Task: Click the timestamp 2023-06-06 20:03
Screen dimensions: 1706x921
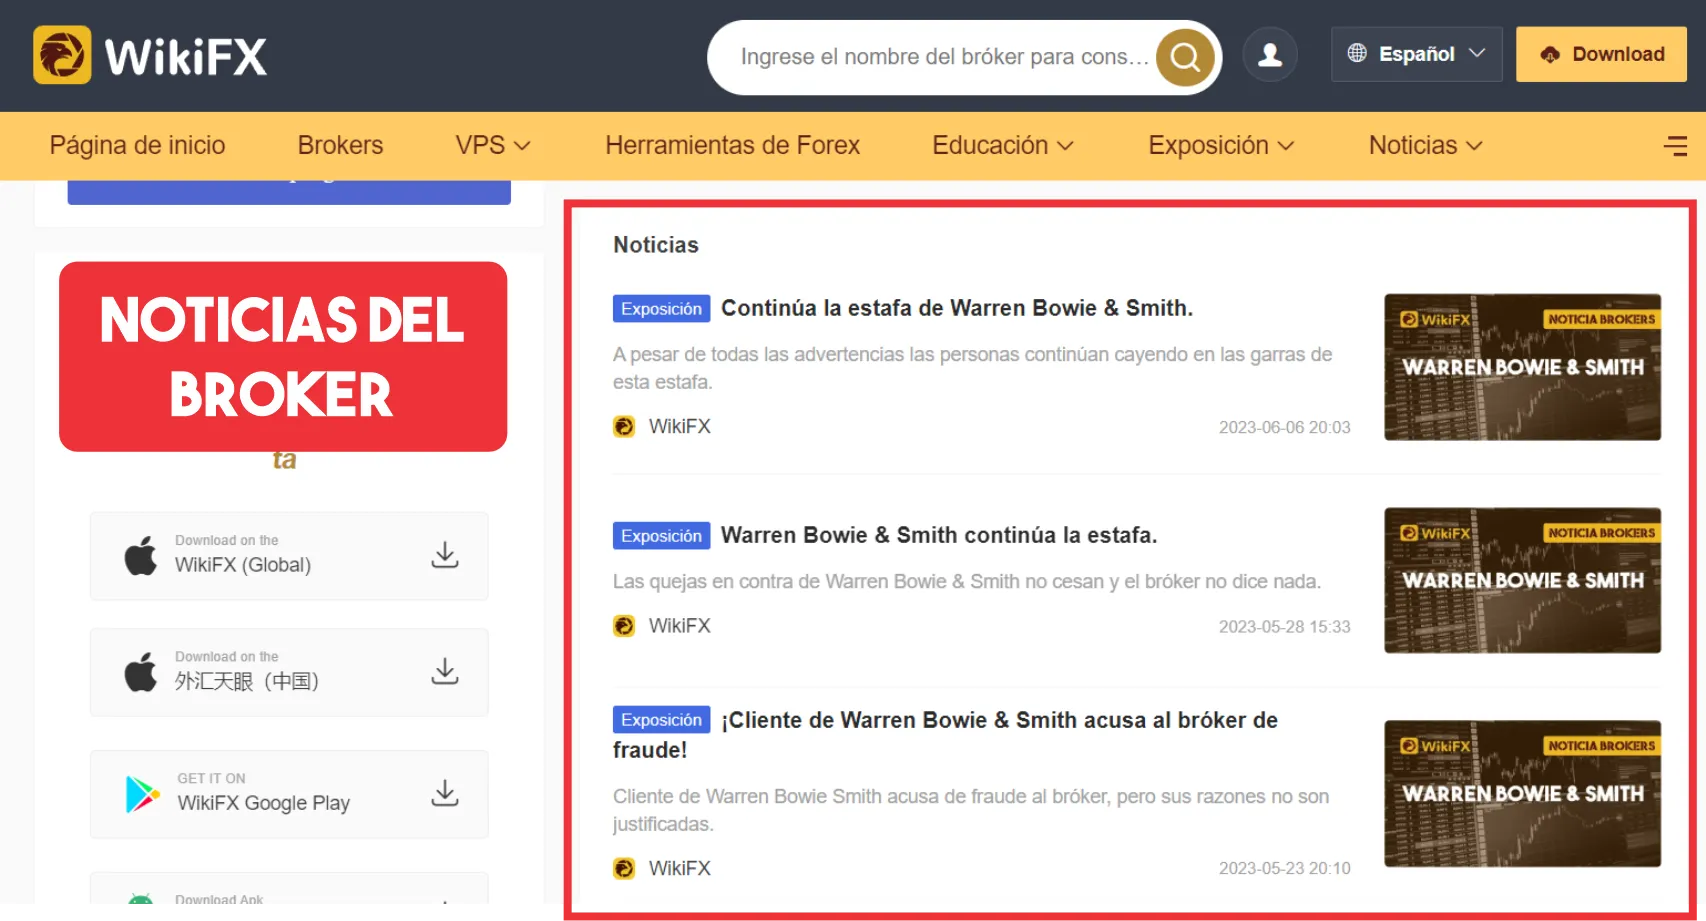Action: (x=1284, y=427)
